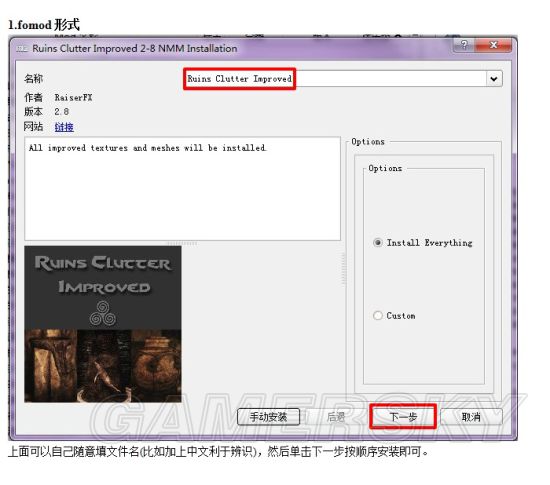Image resolution: width=550 pixels, height=485 pixels.
Task: Close the NMM Installation dialog
Action: (x=493, y=45)
